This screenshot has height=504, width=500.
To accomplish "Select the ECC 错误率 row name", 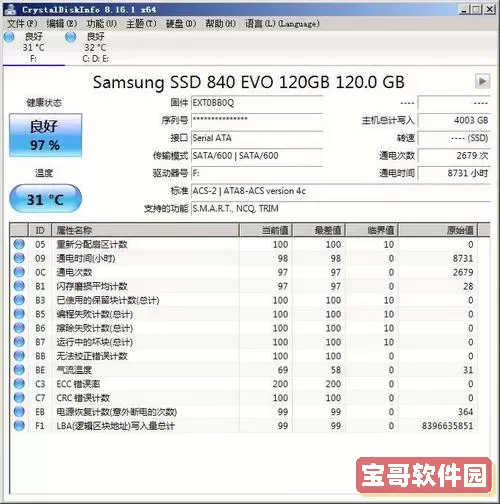I will point(78,384).
